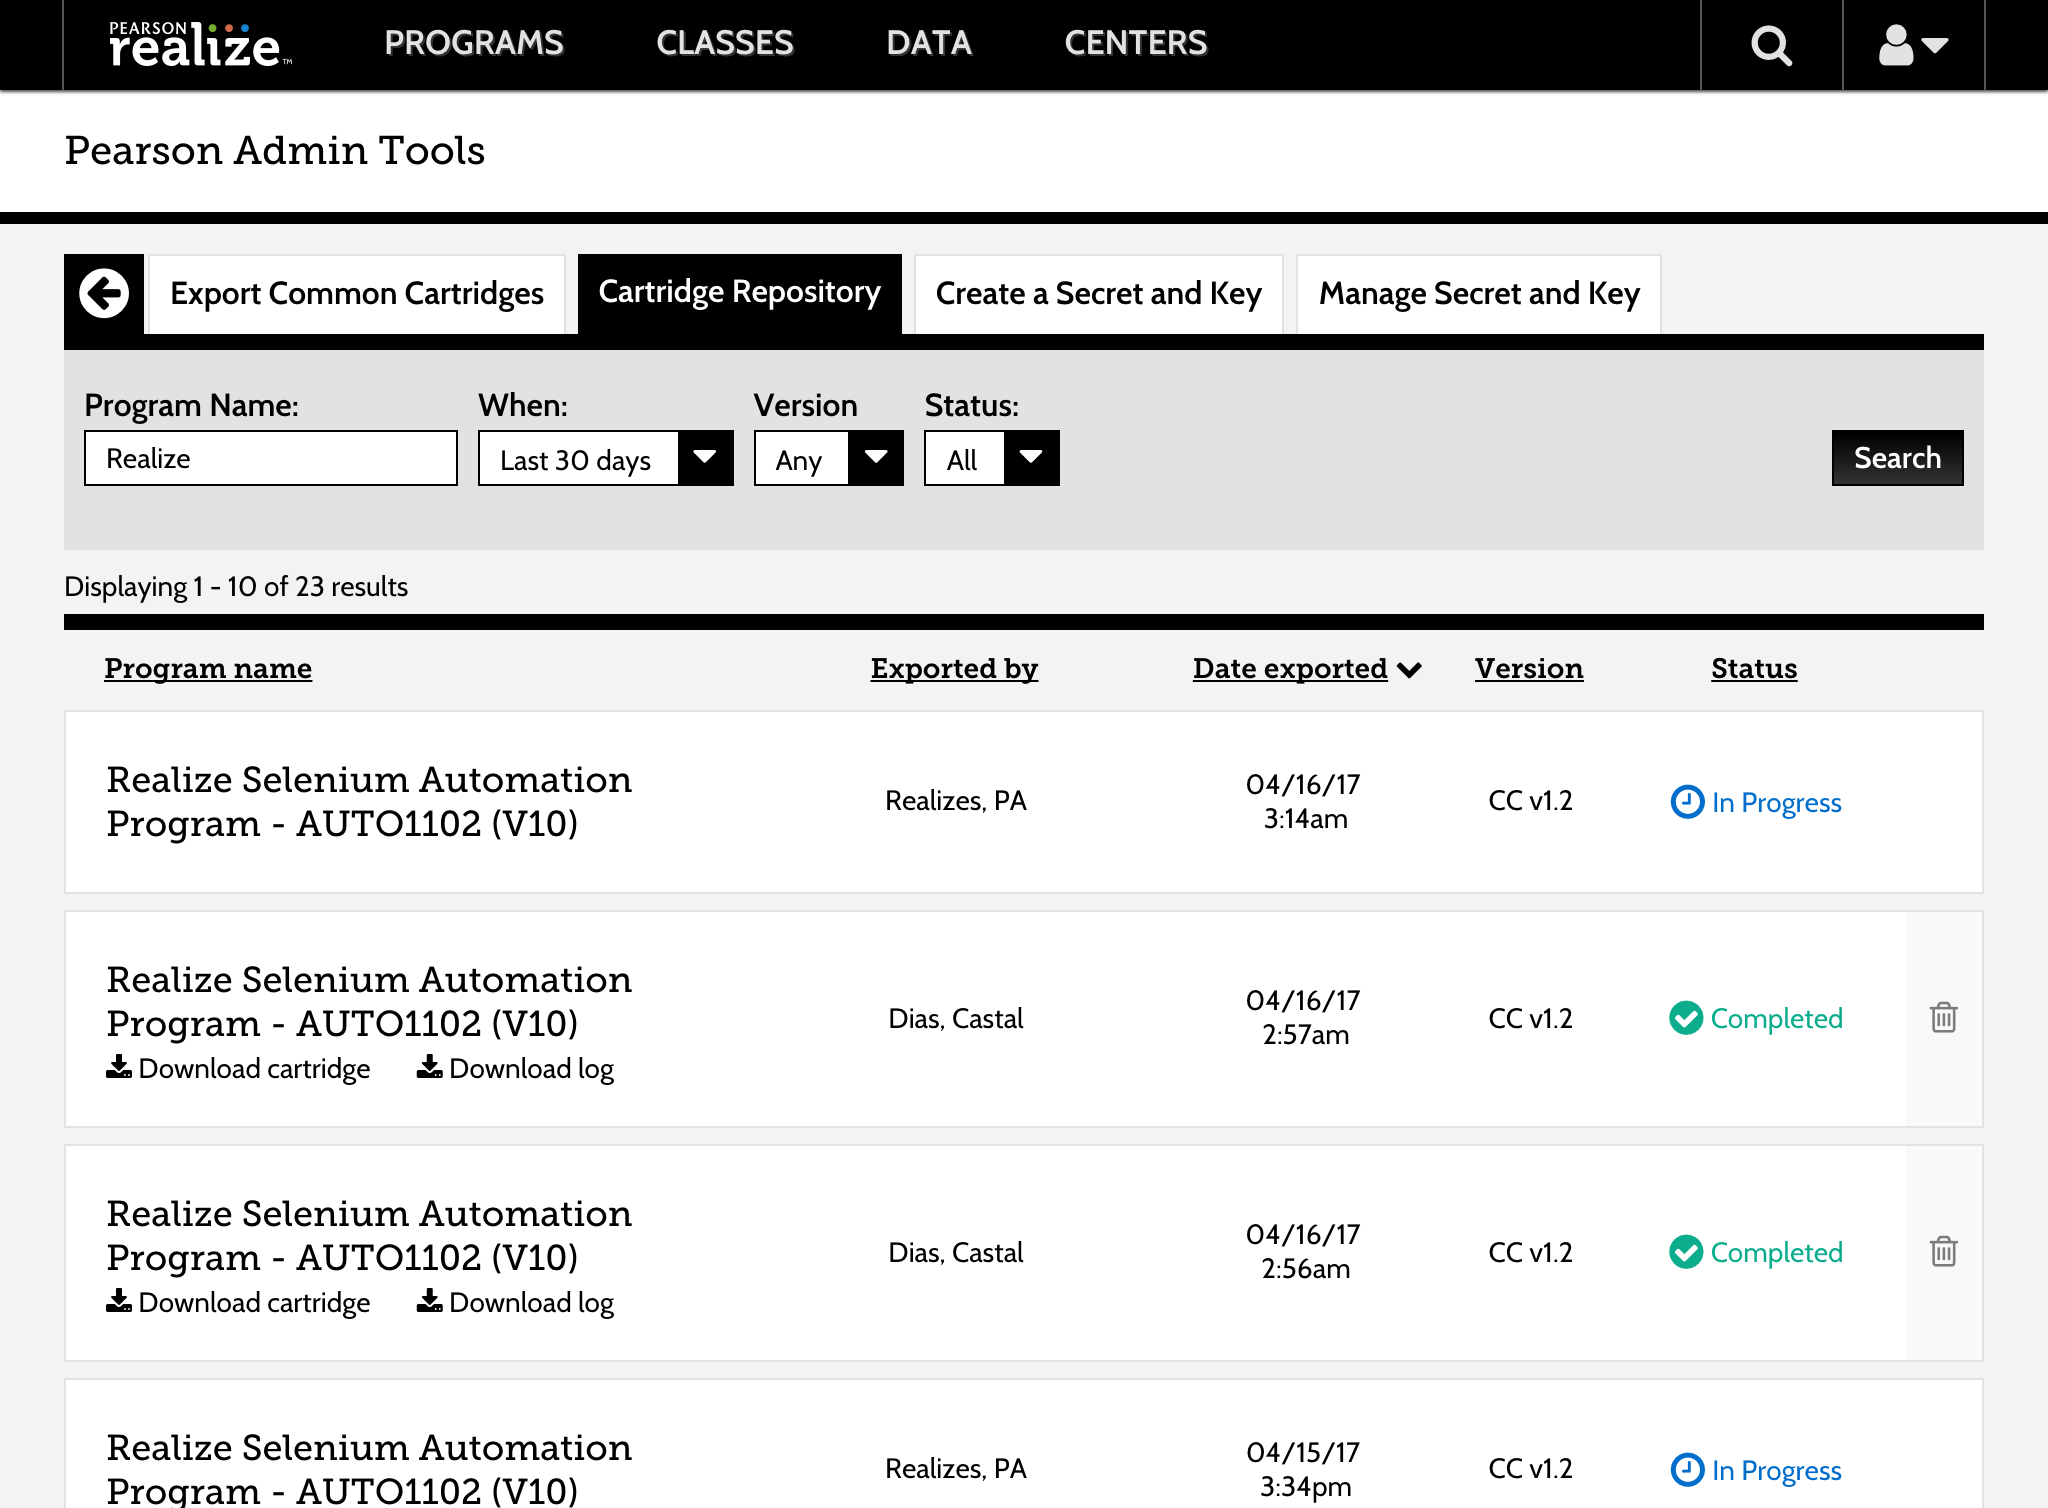
Task: Open the user profile menu icon
Action: coord(1912,45)
